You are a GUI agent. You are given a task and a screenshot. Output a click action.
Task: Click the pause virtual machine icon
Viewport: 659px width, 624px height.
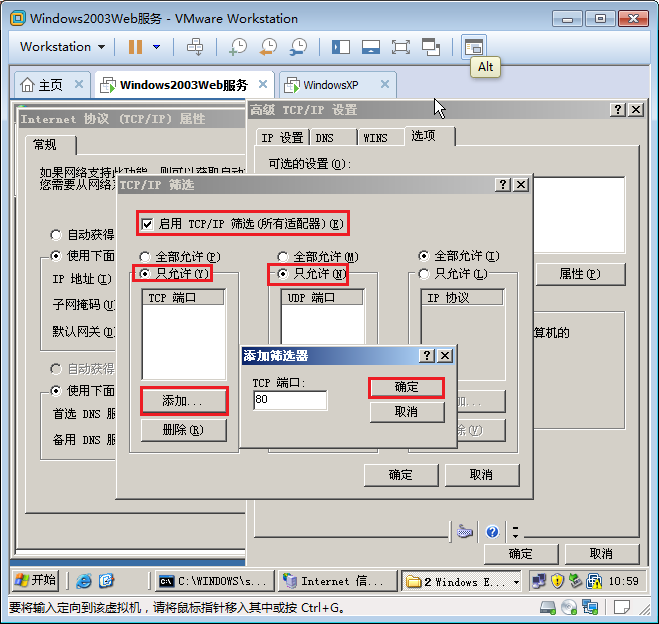[135, 47]
